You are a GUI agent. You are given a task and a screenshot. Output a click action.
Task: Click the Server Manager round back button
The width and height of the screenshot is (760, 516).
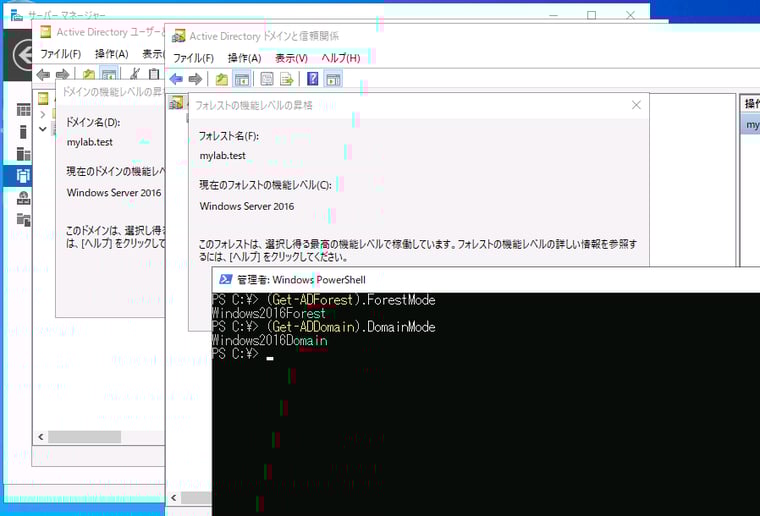click(x=24, y=55)
